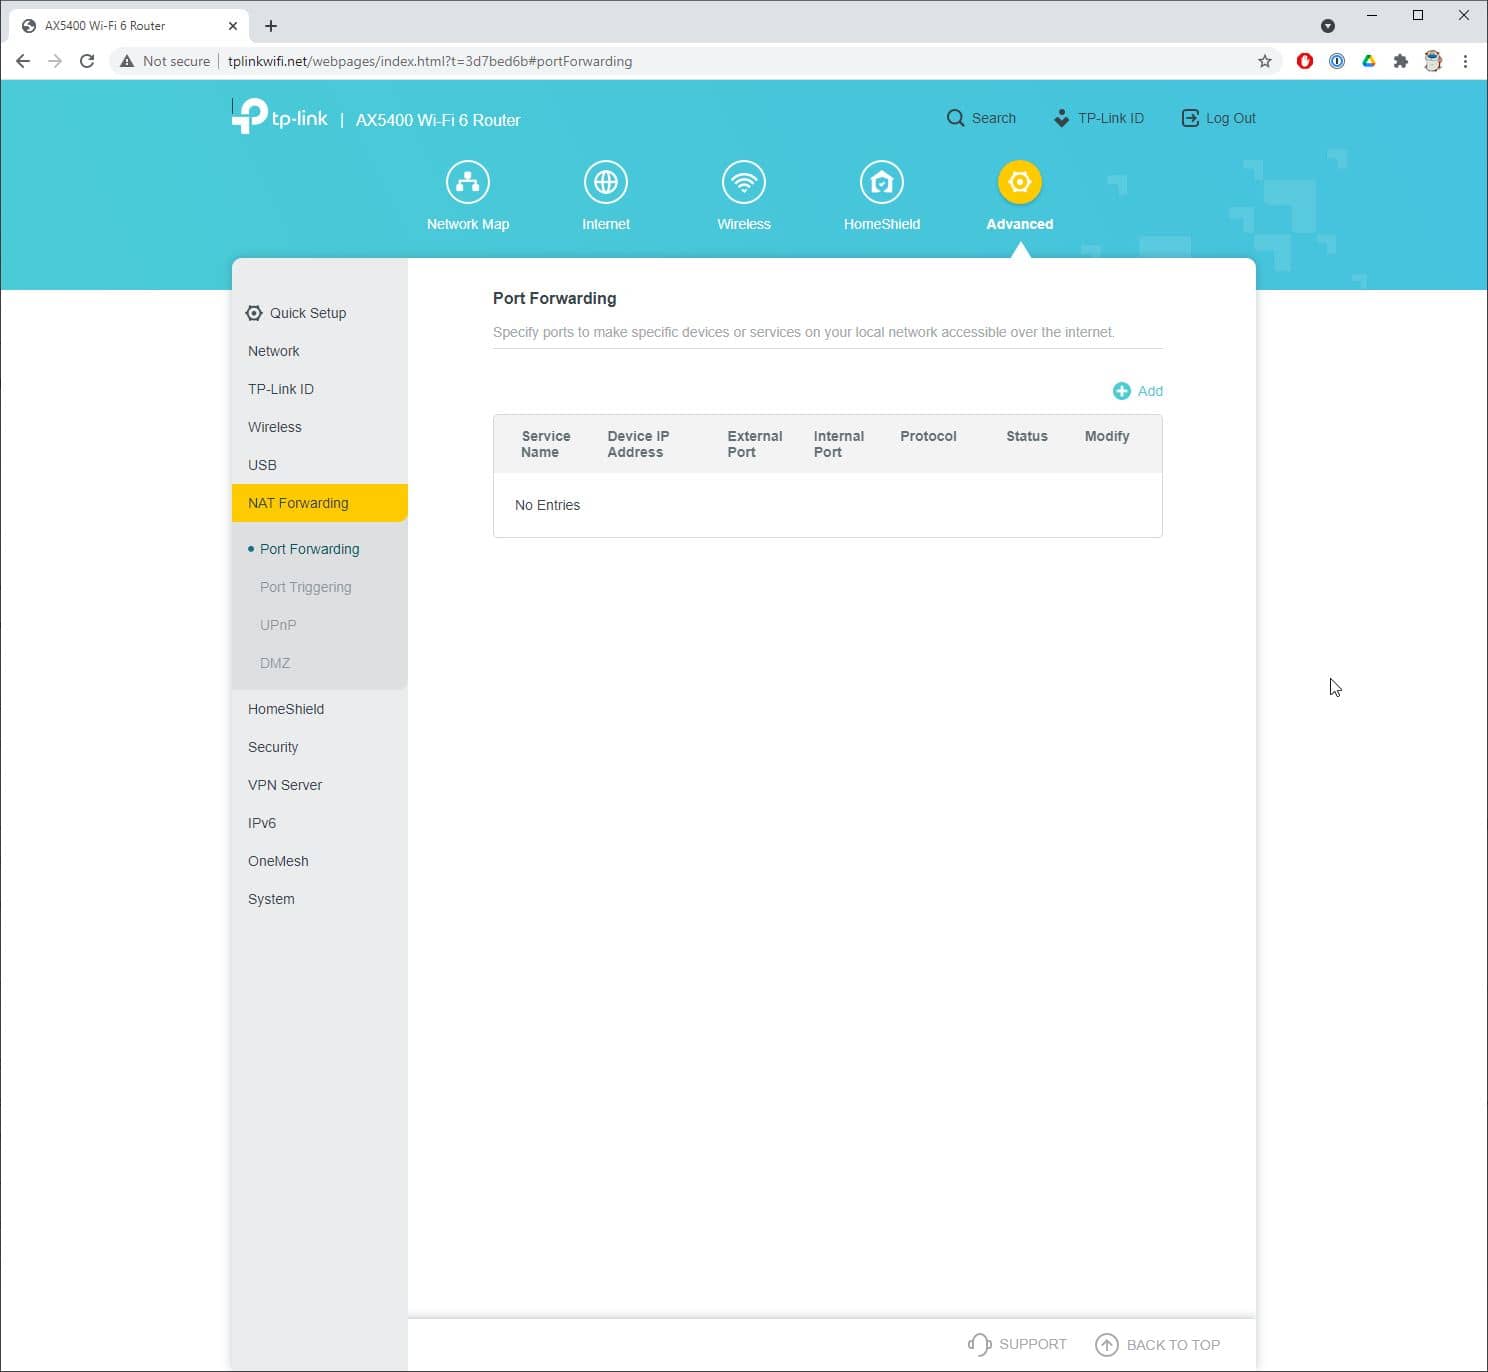Image resolution: width=1488 pixels, height=1372 pixels.
Task: Collapse the NAT Forwarding sidebar section
Action: [320, 503]
